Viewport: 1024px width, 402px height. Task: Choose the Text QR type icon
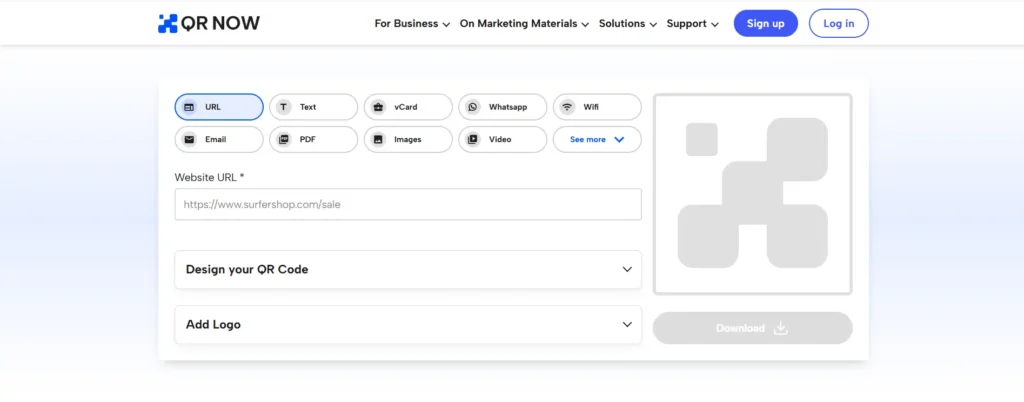(x=284, y=107)
